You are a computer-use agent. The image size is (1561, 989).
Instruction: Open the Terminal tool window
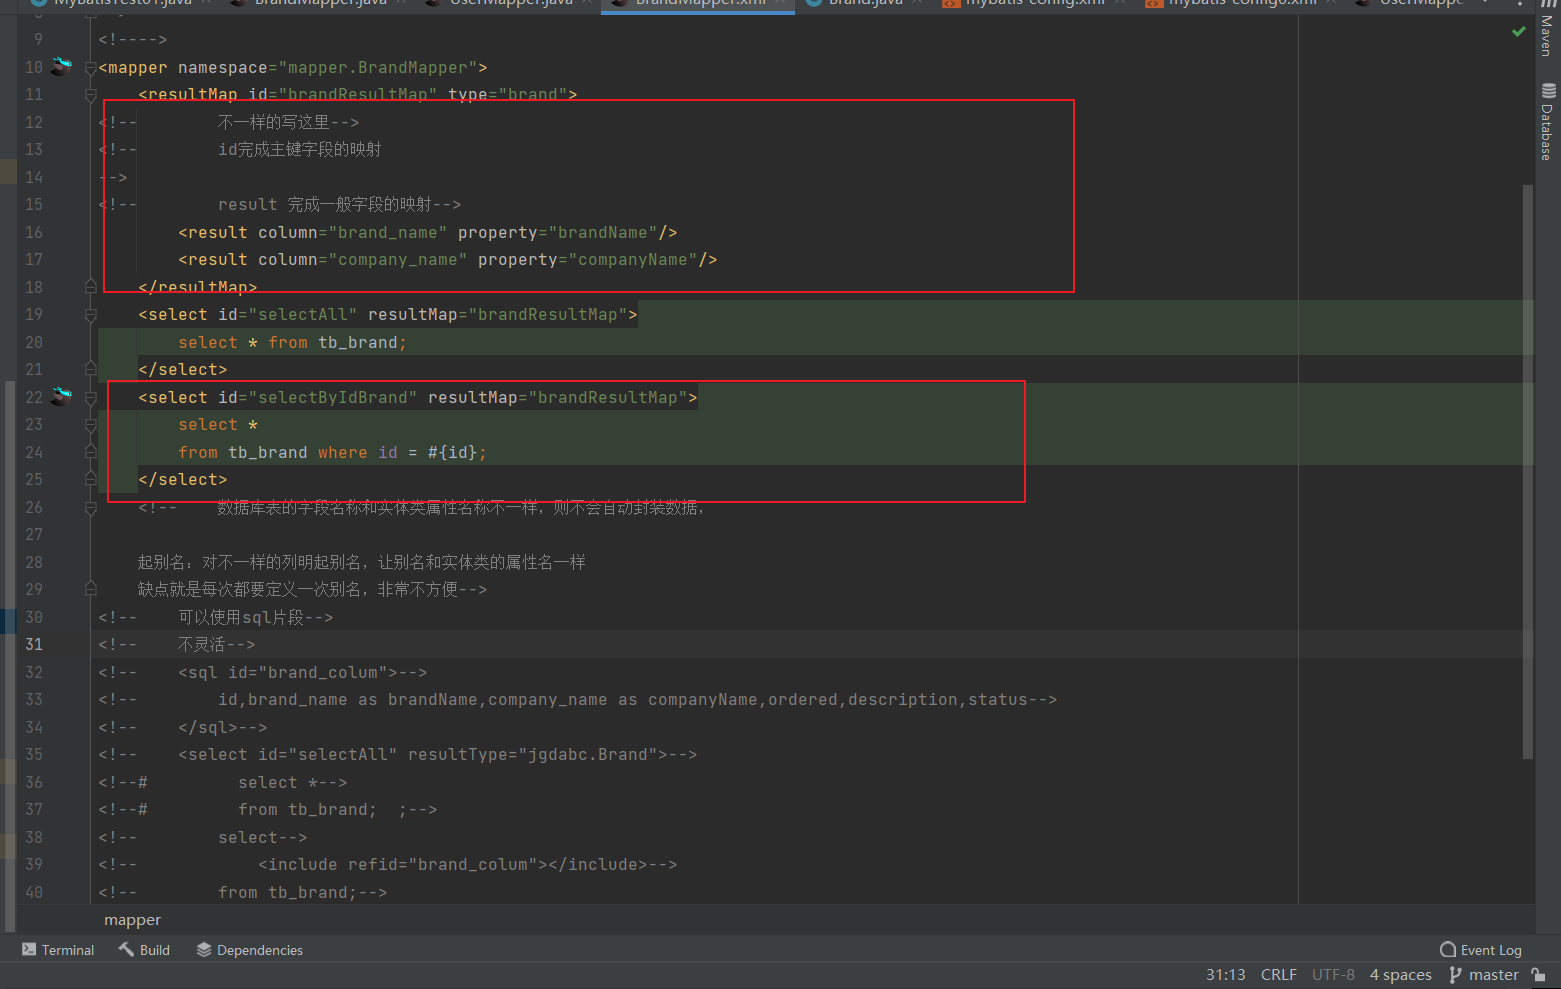(58, 950)
